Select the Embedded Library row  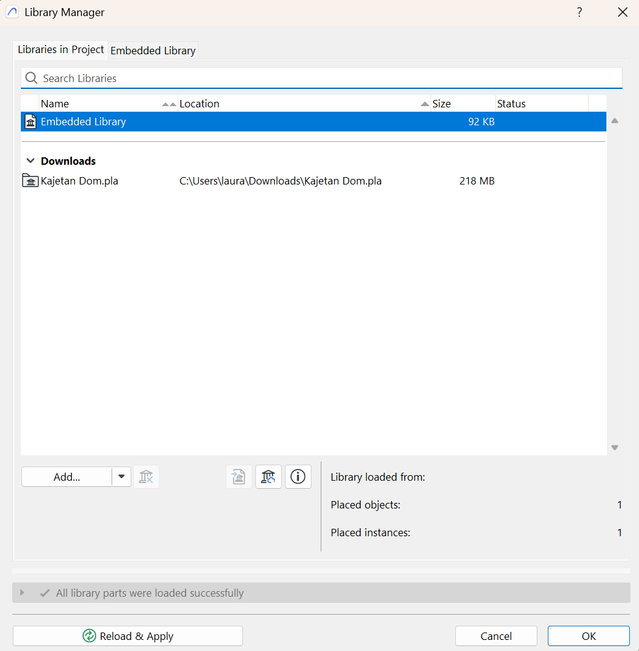coord(313,122)
